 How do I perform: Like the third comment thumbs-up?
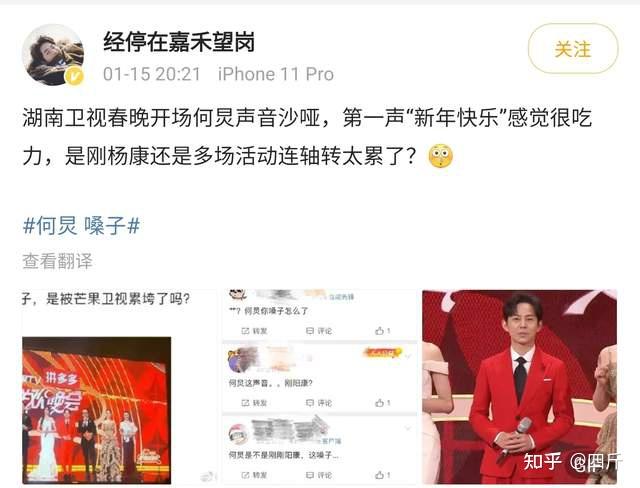pyautogui.click(x=383, y=475)
